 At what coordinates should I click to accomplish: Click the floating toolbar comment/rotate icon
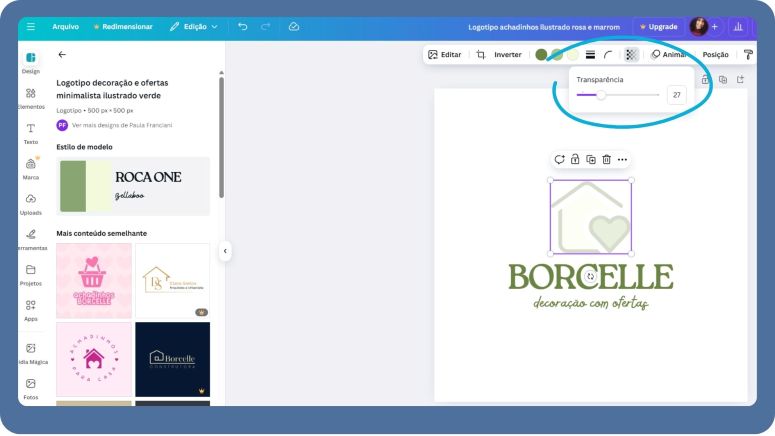click(x=559, y=160)
